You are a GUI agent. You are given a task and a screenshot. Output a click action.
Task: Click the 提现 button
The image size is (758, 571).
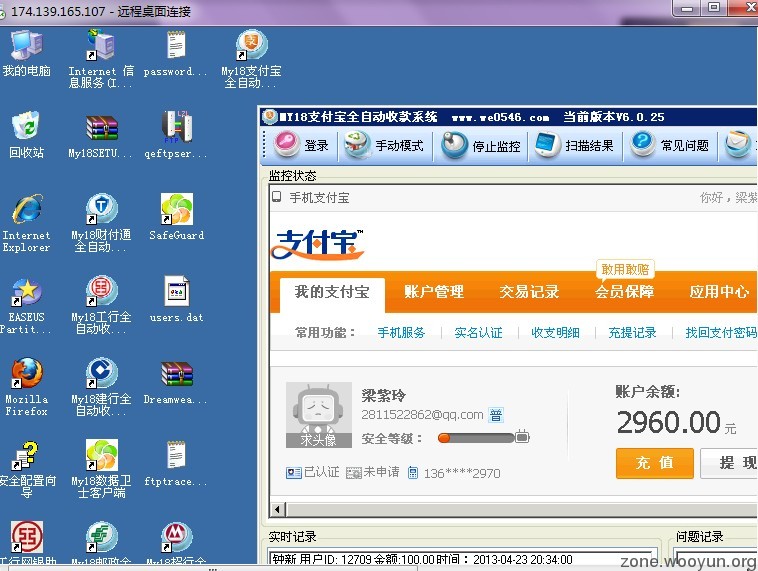pyautogui.click(x=731, y=463)
